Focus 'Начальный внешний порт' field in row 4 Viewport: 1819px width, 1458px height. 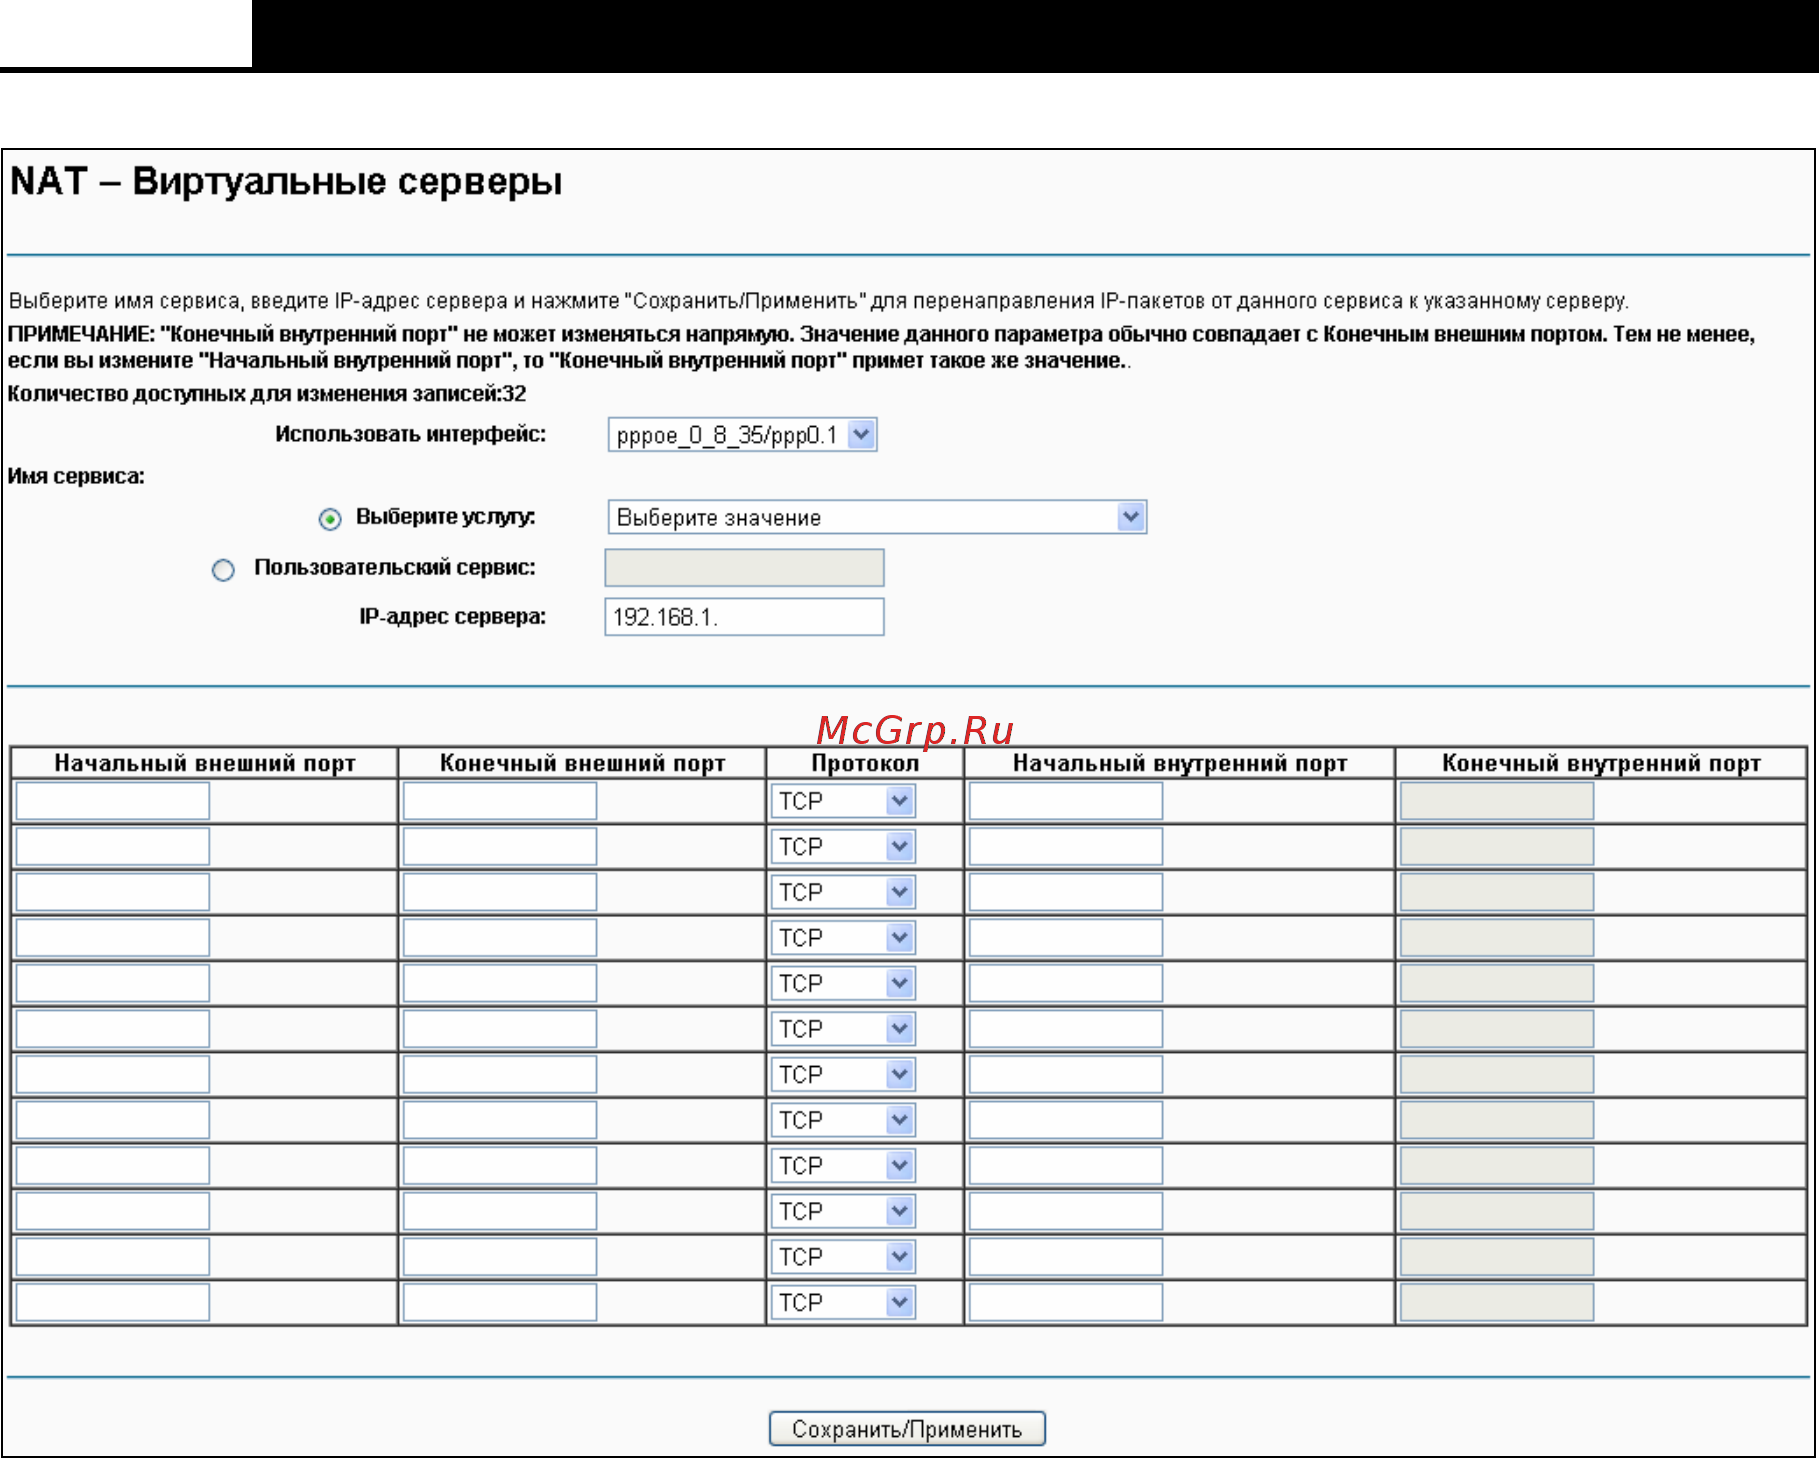tap(113, 938)
